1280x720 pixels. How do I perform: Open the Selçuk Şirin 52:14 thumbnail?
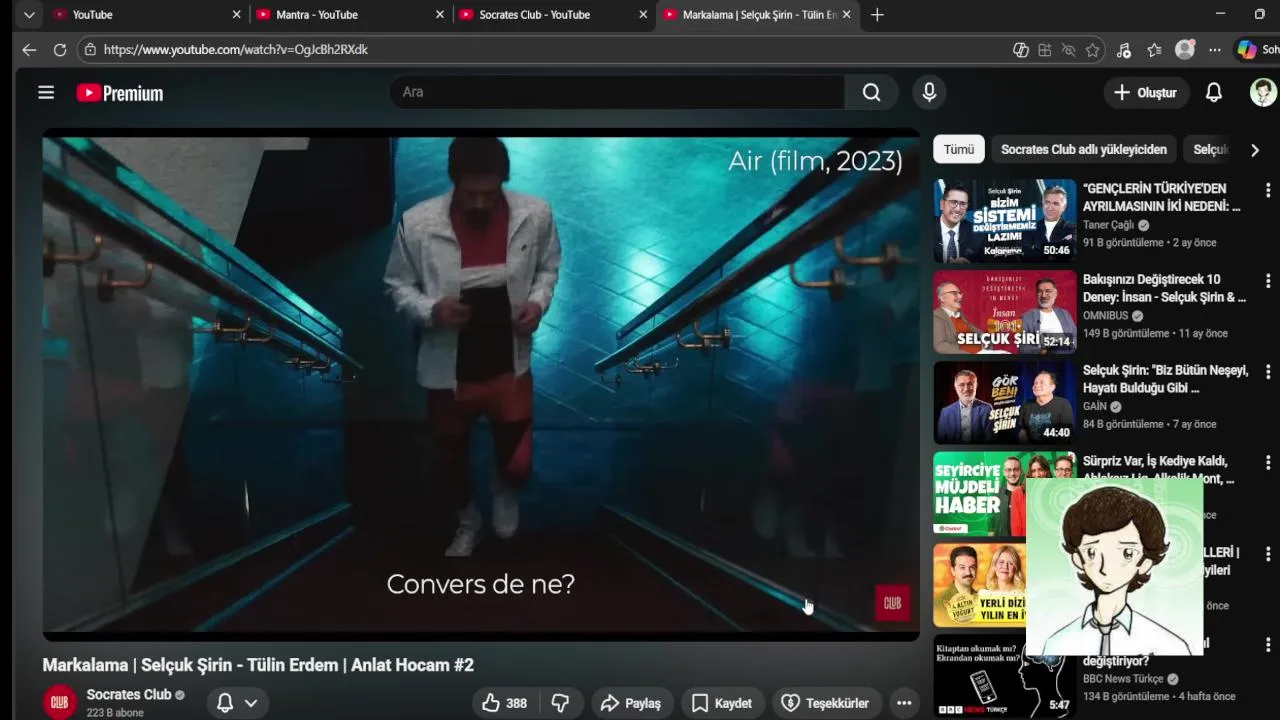pyautogui.click(x=1005, y=312)
